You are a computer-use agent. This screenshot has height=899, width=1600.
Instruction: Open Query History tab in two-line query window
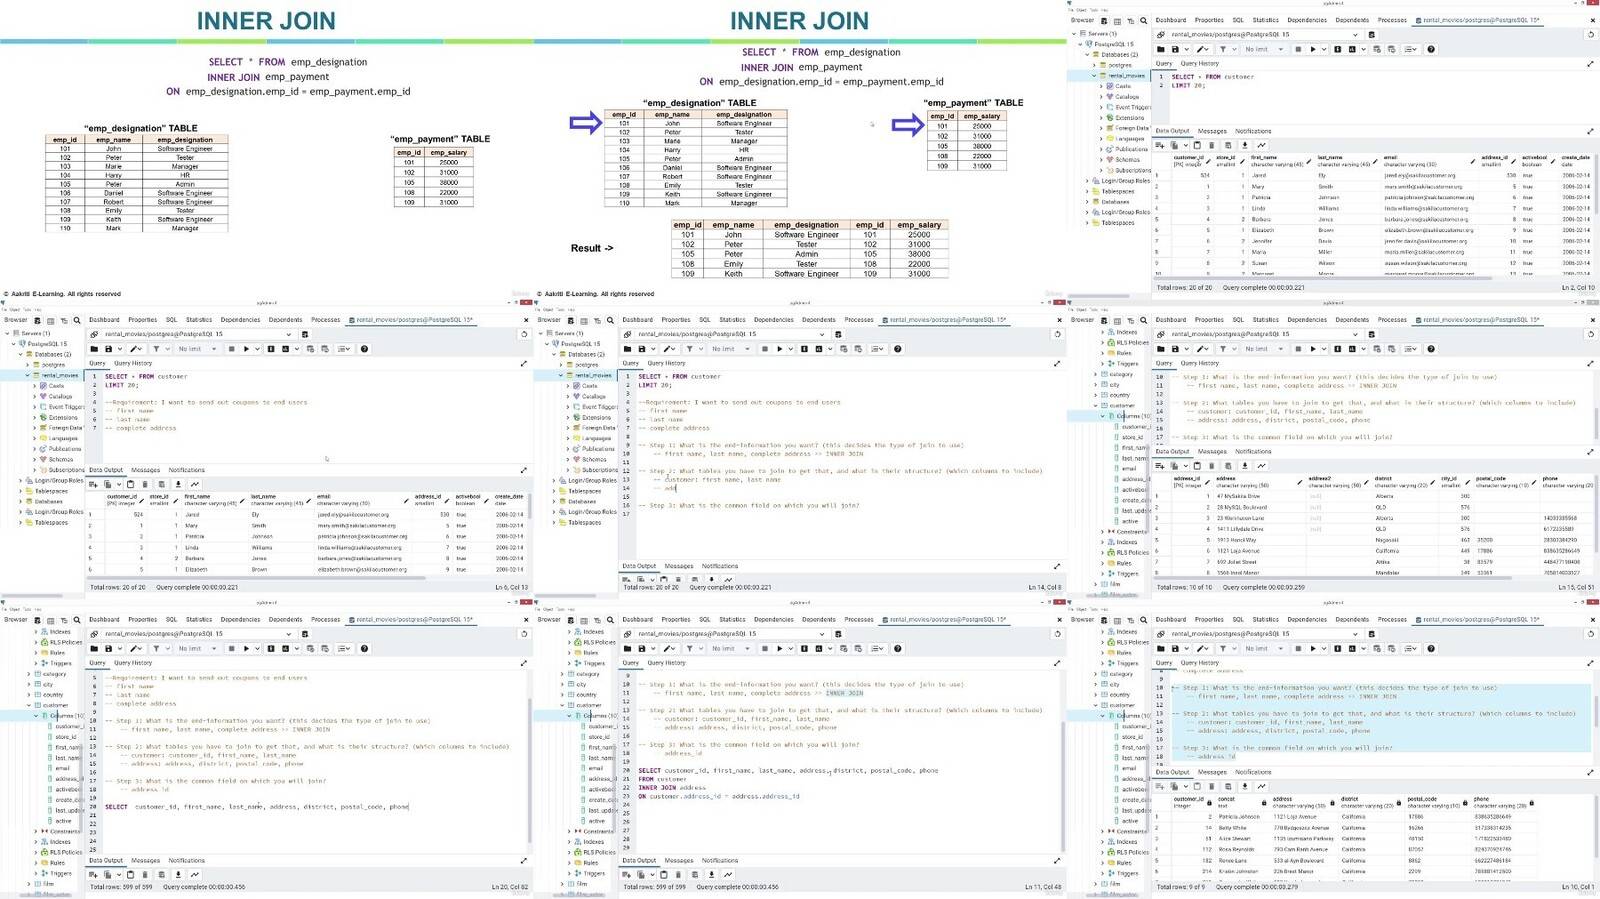pyautogui.click(x=1200, y=64)
